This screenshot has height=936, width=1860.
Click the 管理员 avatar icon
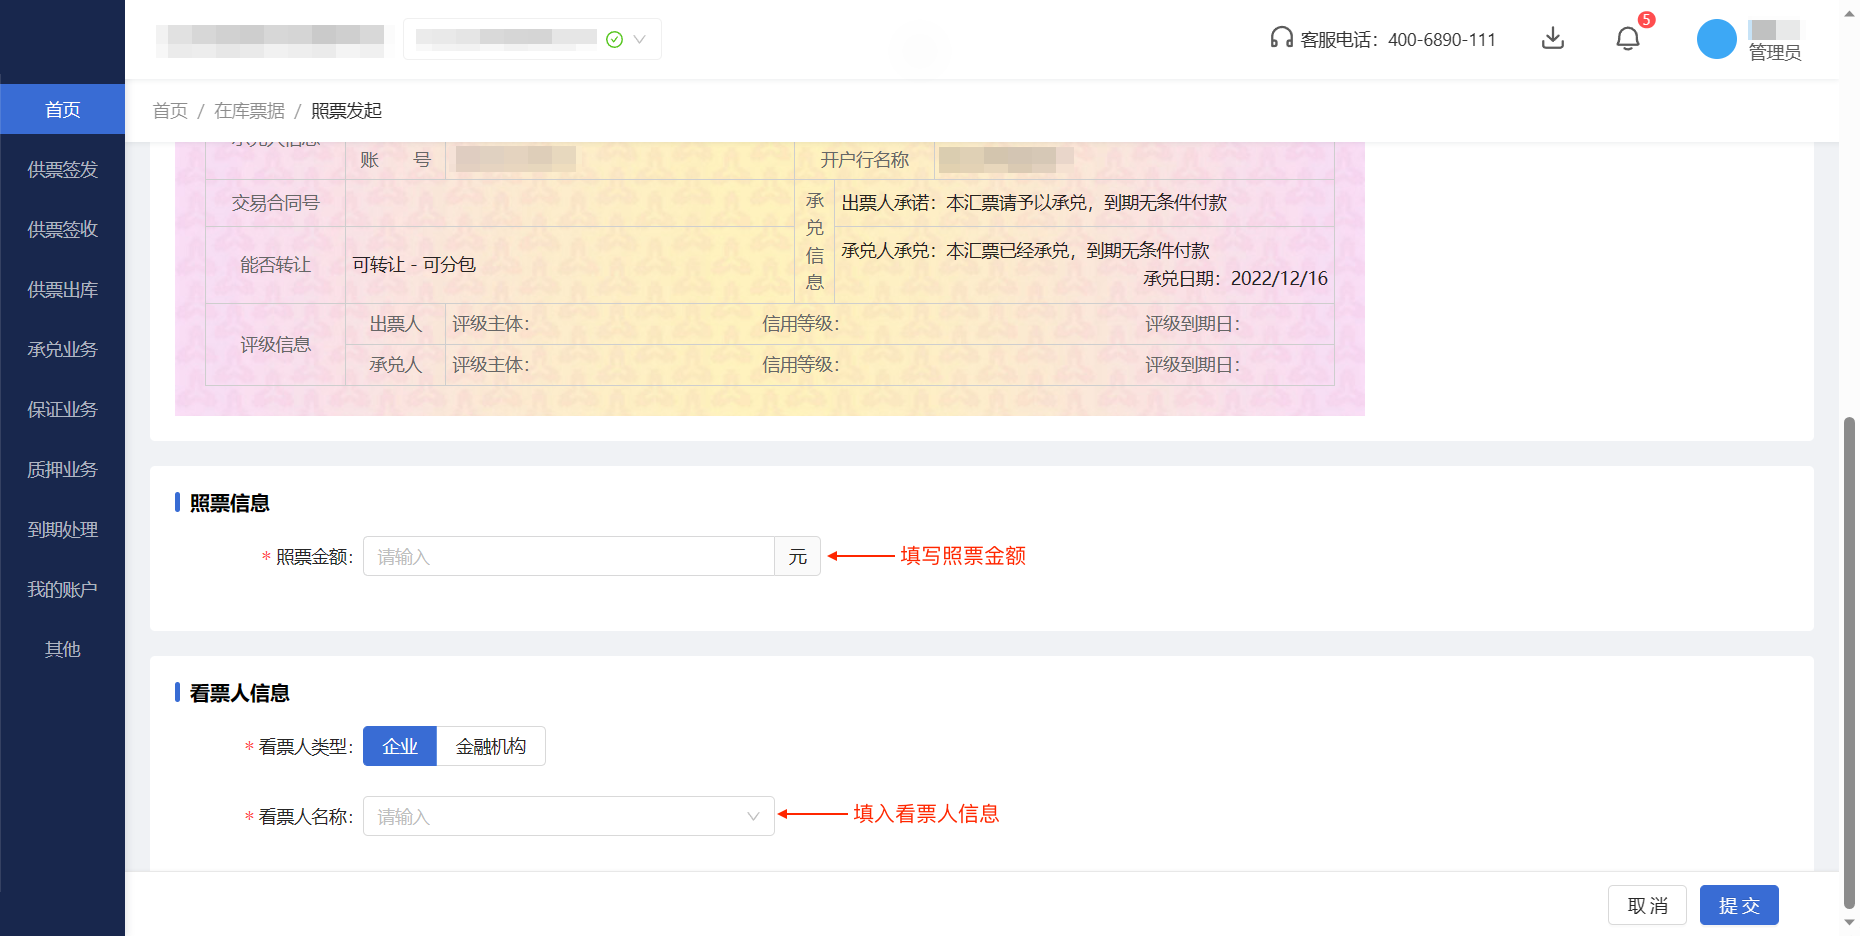pos(1716,39)
